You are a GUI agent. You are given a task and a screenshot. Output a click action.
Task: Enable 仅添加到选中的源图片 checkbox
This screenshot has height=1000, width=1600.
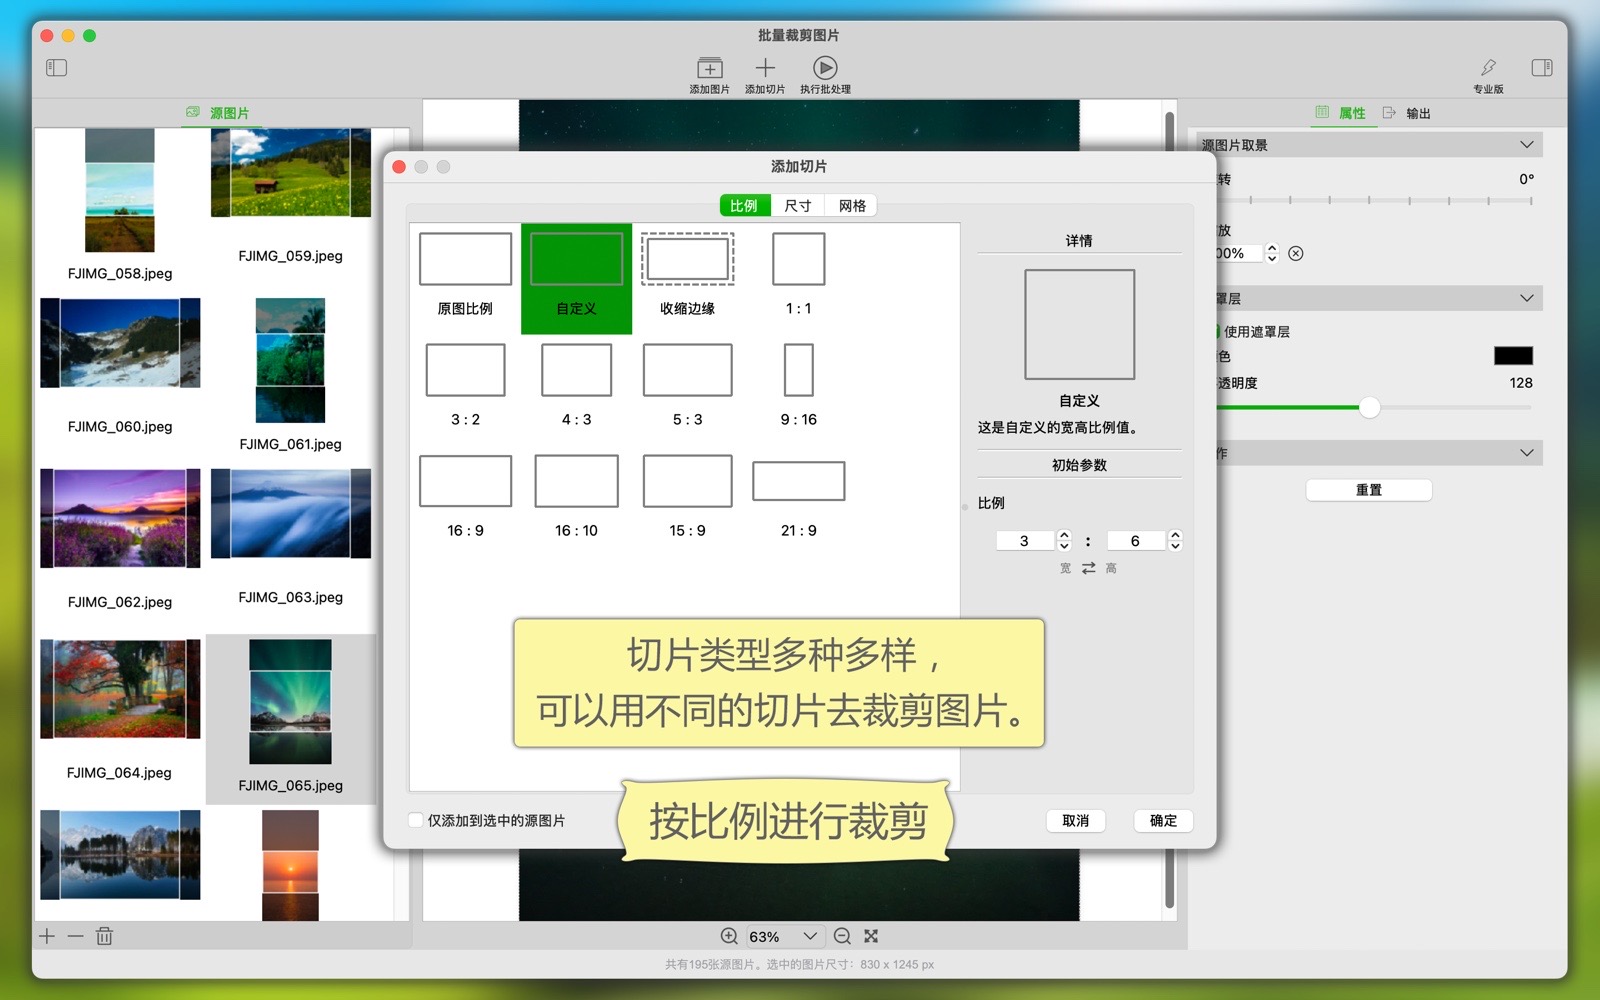(x=416, y=820)
